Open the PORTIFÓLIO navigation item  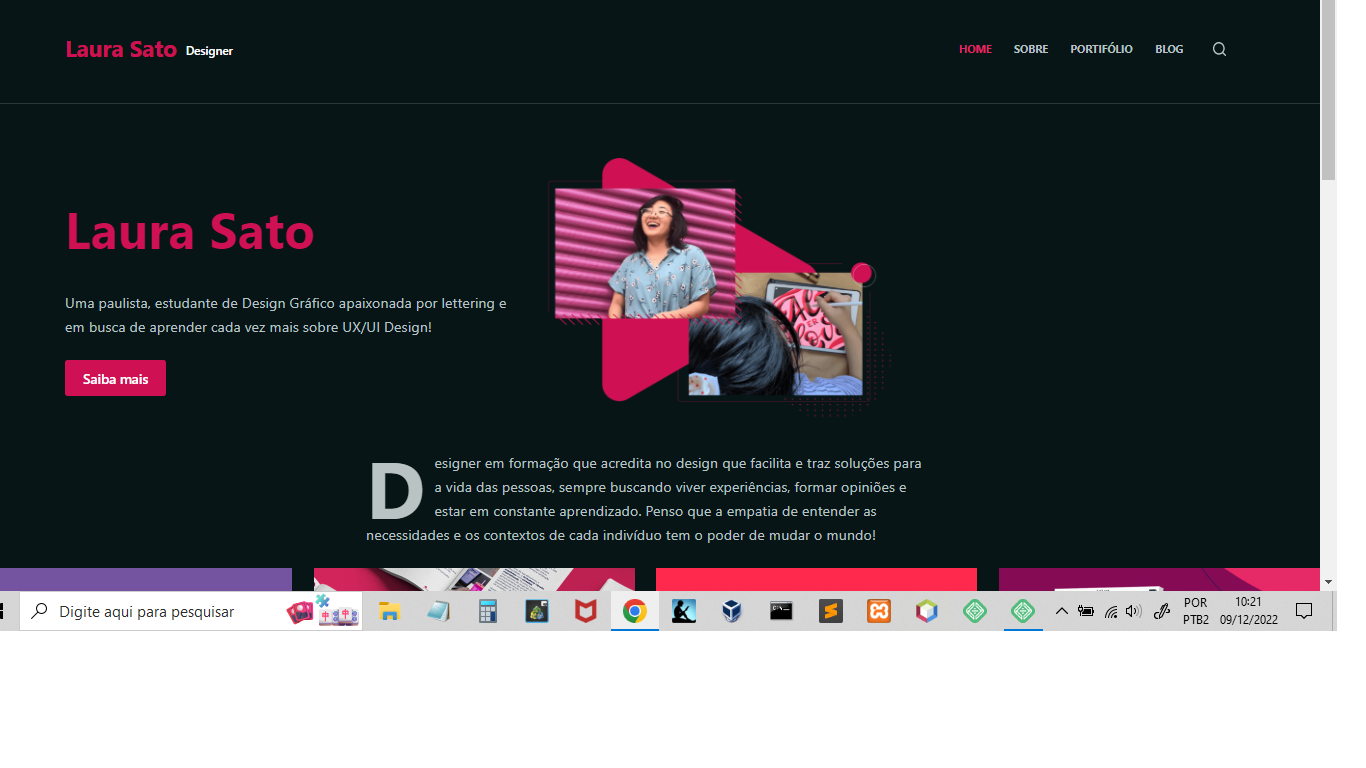click(x=1101, y=49)
